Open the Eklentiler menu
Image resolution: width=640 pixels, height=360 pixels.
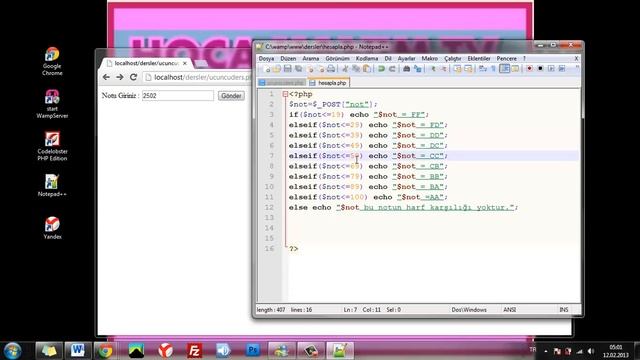(x=479, y=59)
